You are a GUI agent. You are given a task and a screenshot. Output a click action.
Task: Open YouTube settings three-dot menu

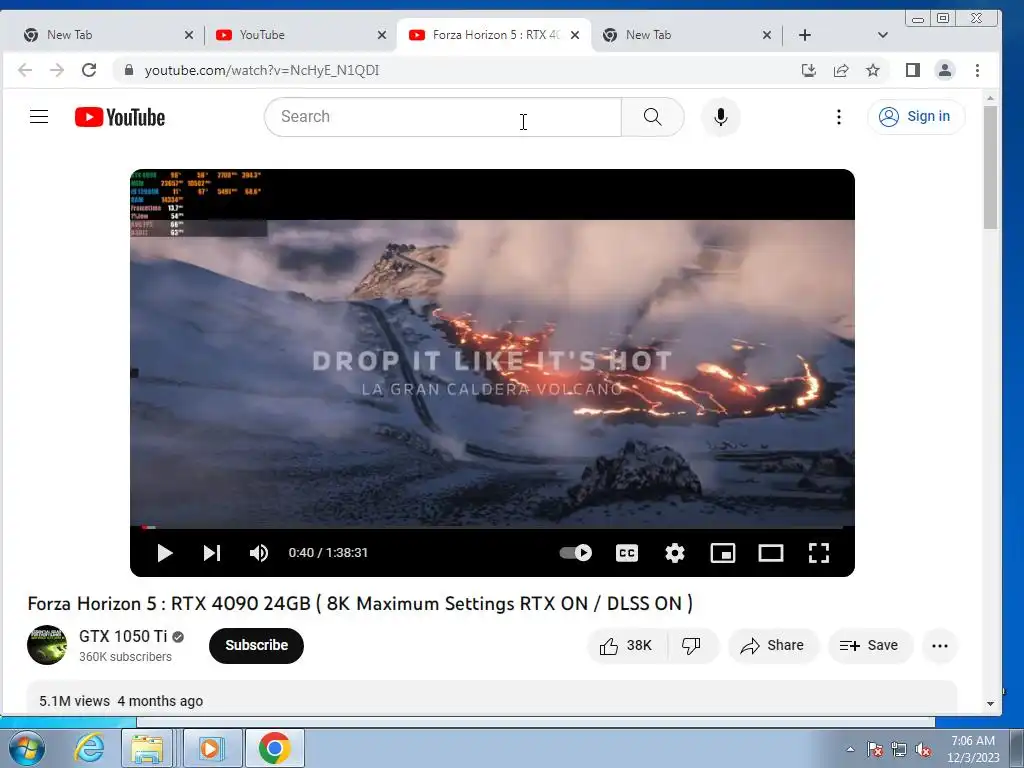[839, 117]
